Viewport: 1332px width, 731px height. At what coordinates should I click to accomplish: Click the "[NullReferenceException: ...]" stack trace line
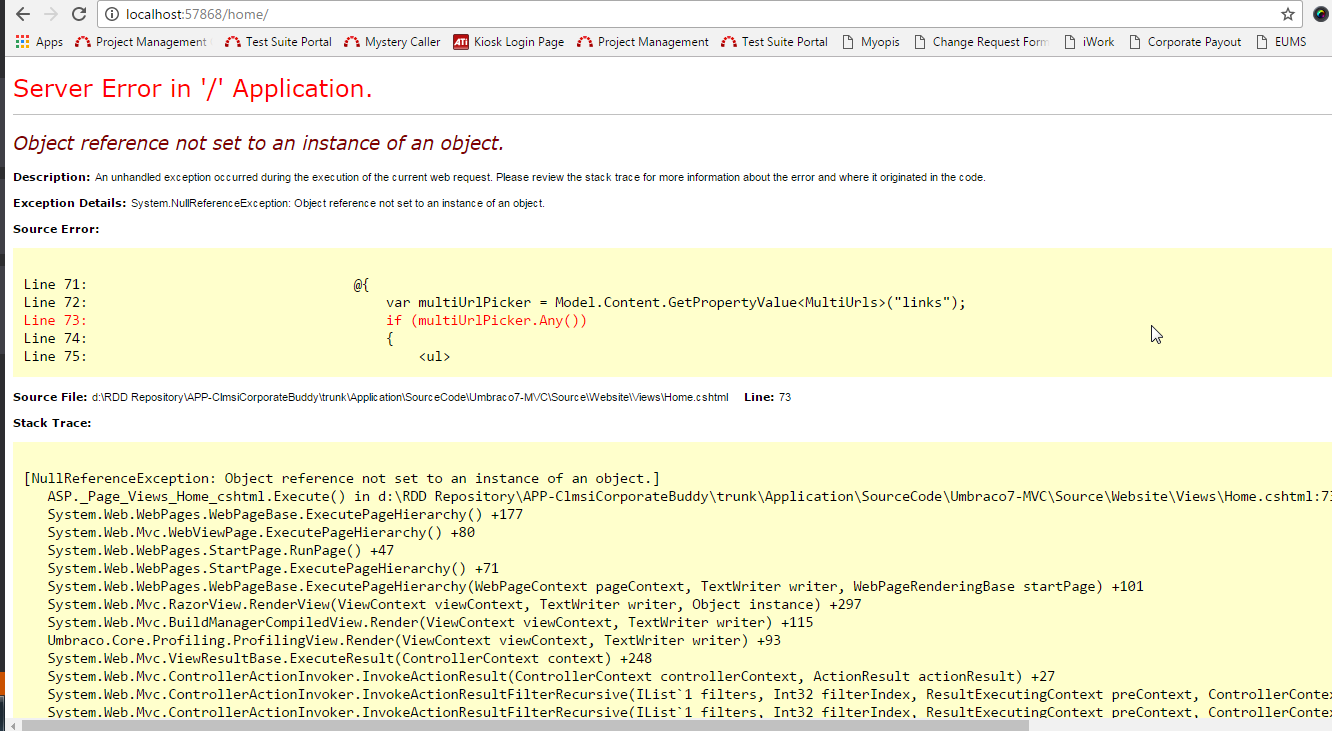342,479
